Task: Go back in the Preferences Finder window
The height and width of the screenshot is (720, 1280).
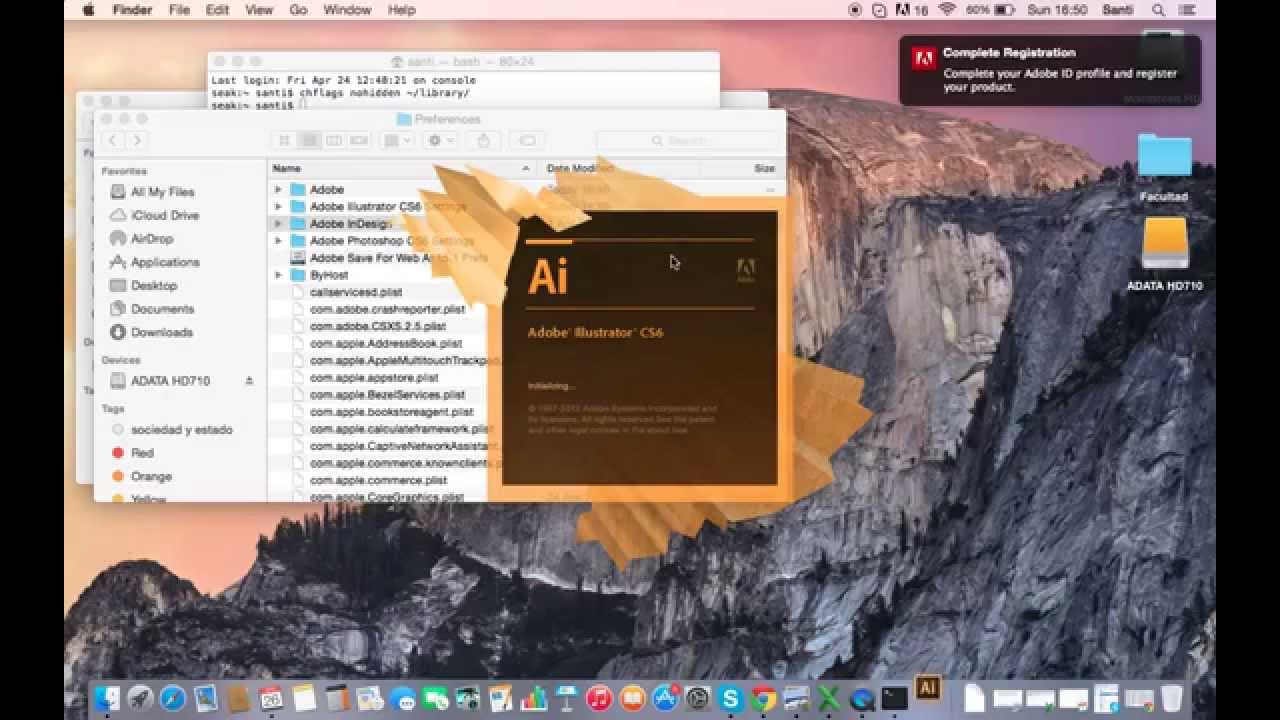Action: point(113,141)
